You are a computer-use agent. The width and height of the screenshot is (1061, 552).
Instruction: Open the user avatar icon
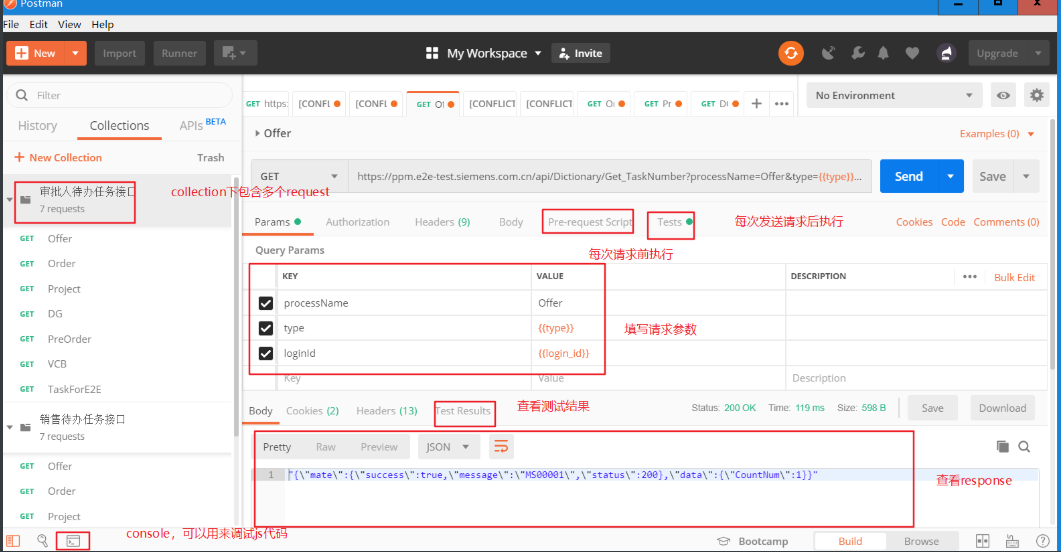tap(946, 53)
